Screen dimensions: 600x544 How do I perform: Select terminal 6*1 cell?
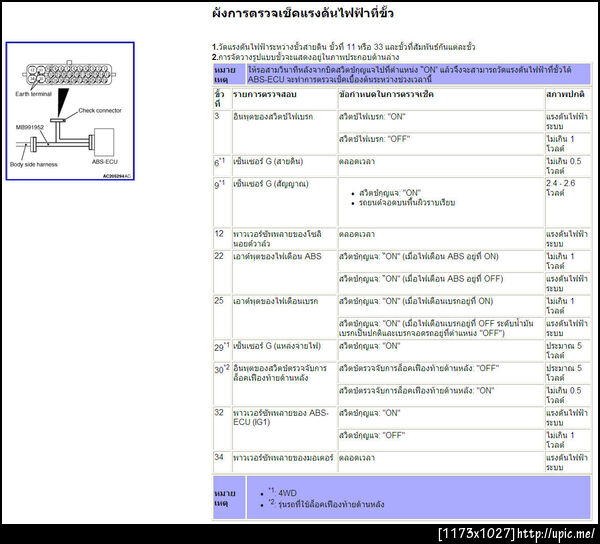click(222, 166)
